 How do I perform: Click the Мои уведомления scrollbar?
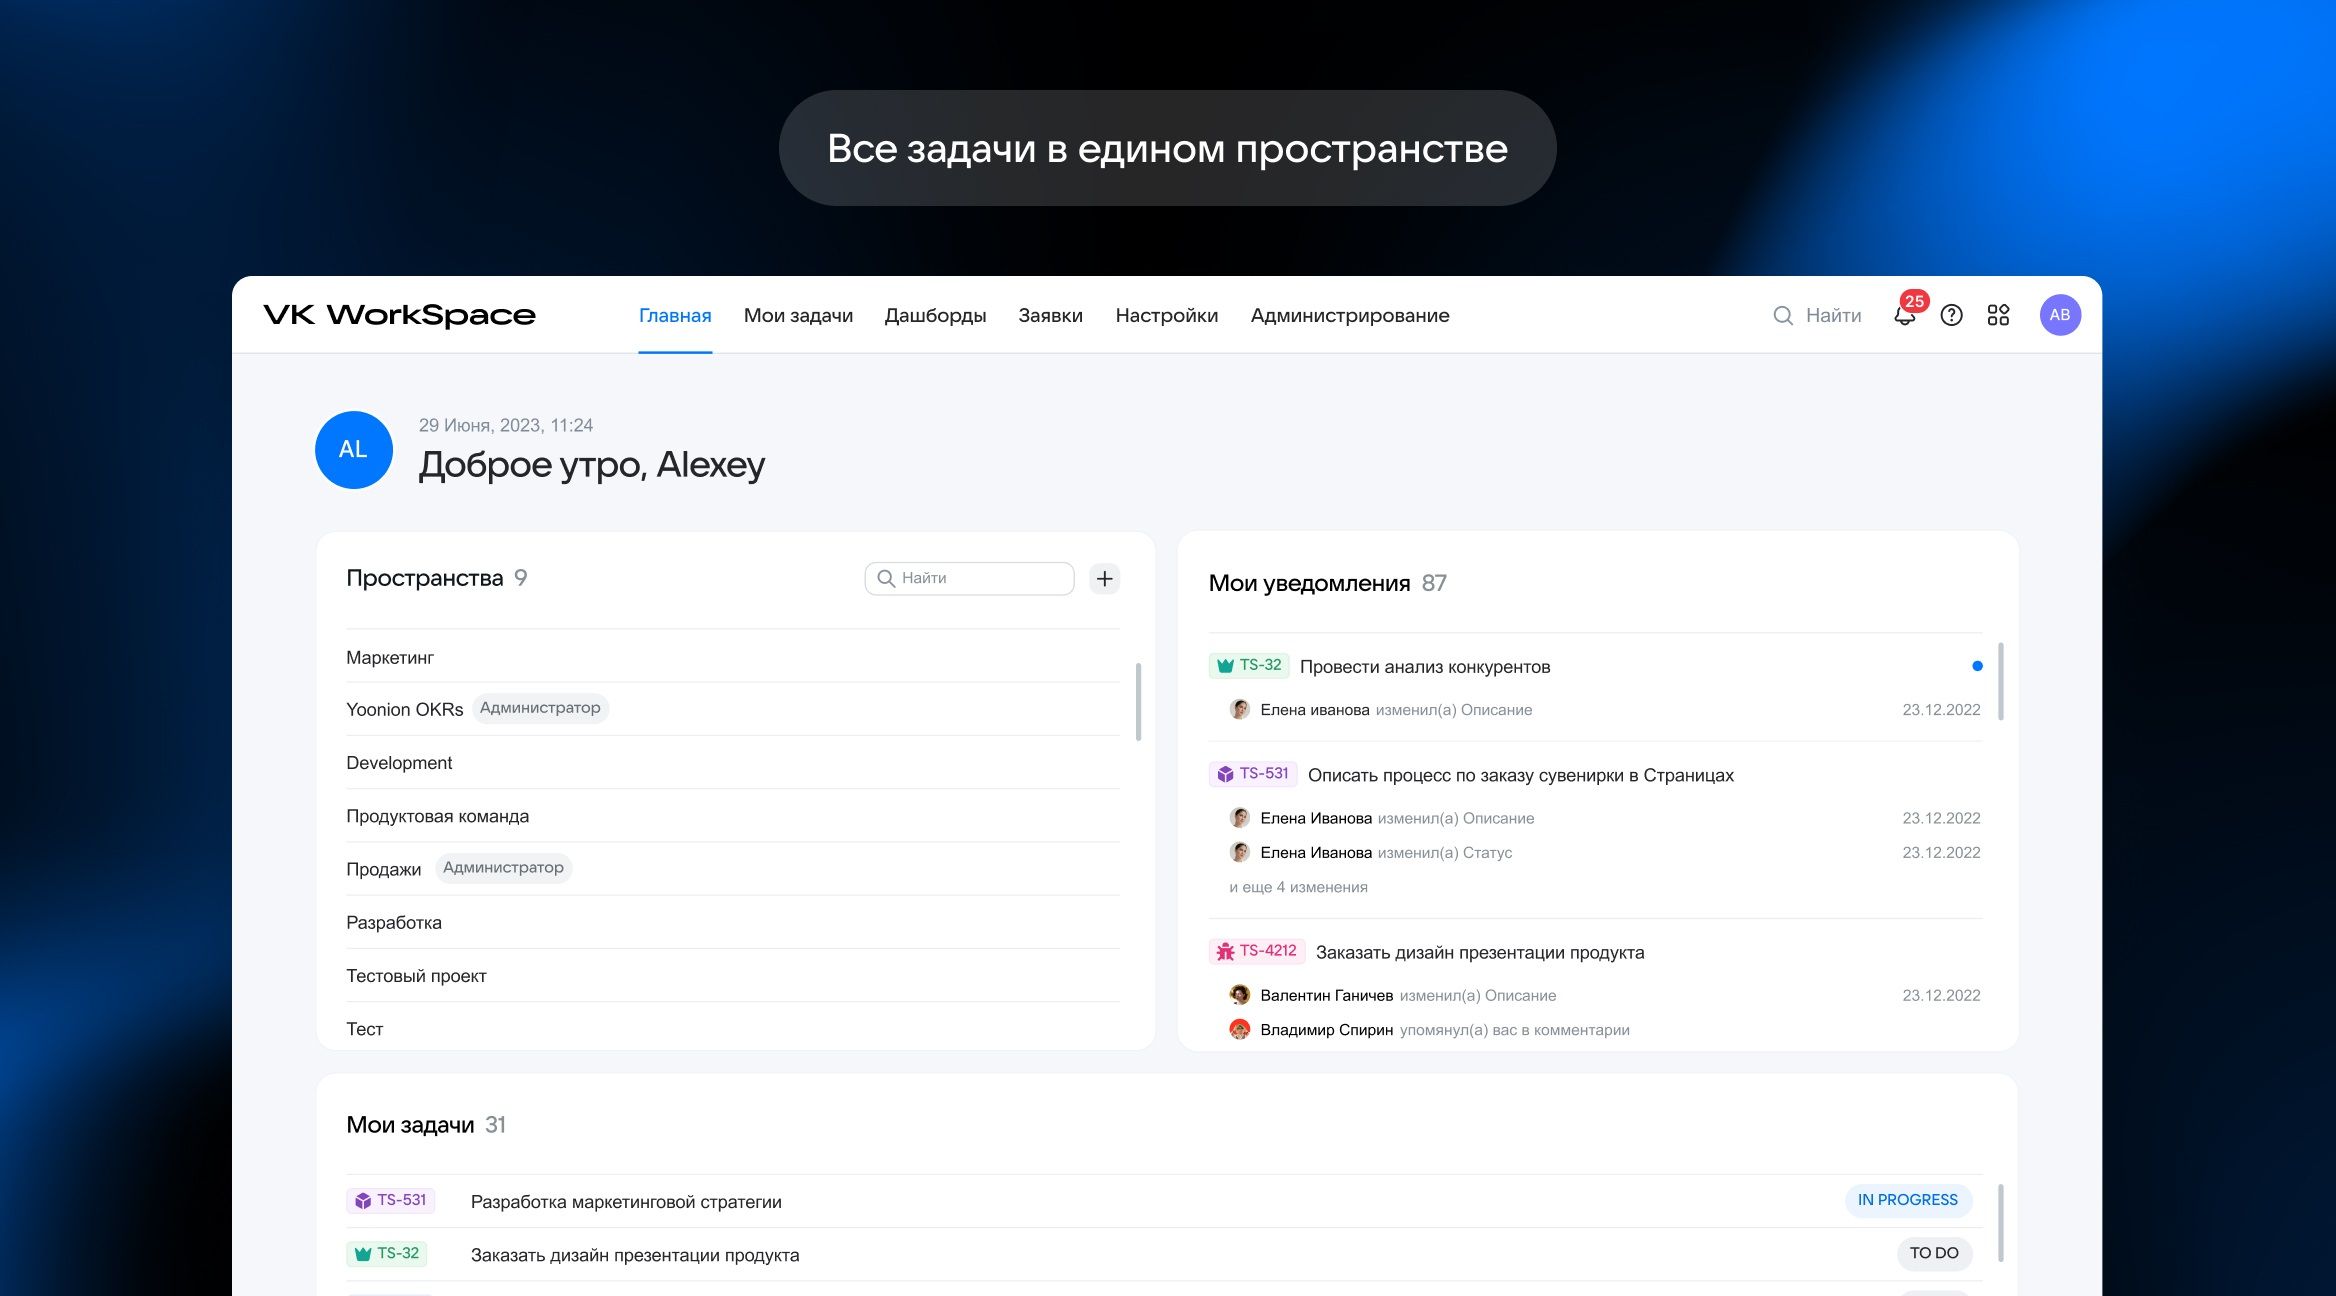click(2001, 681)
